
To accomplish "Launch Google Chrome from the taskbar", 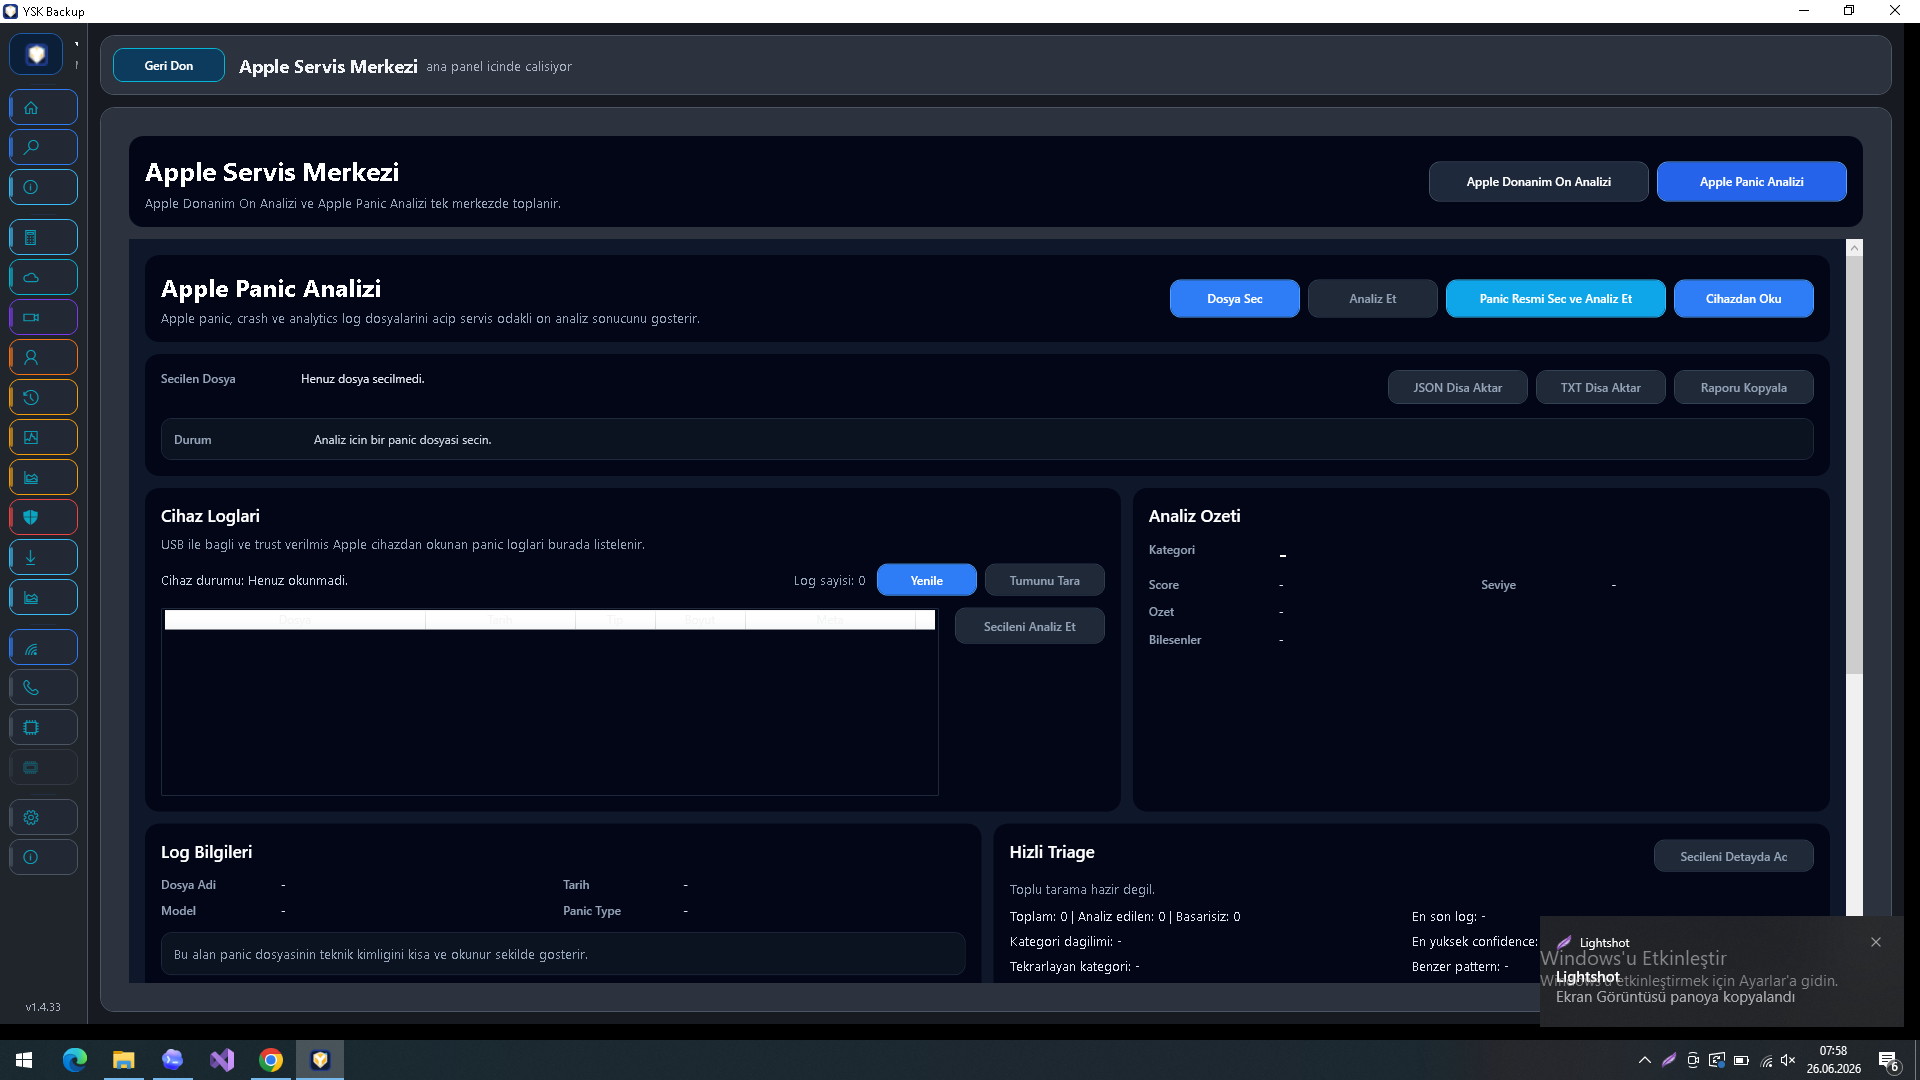I will pos(271,1060).
